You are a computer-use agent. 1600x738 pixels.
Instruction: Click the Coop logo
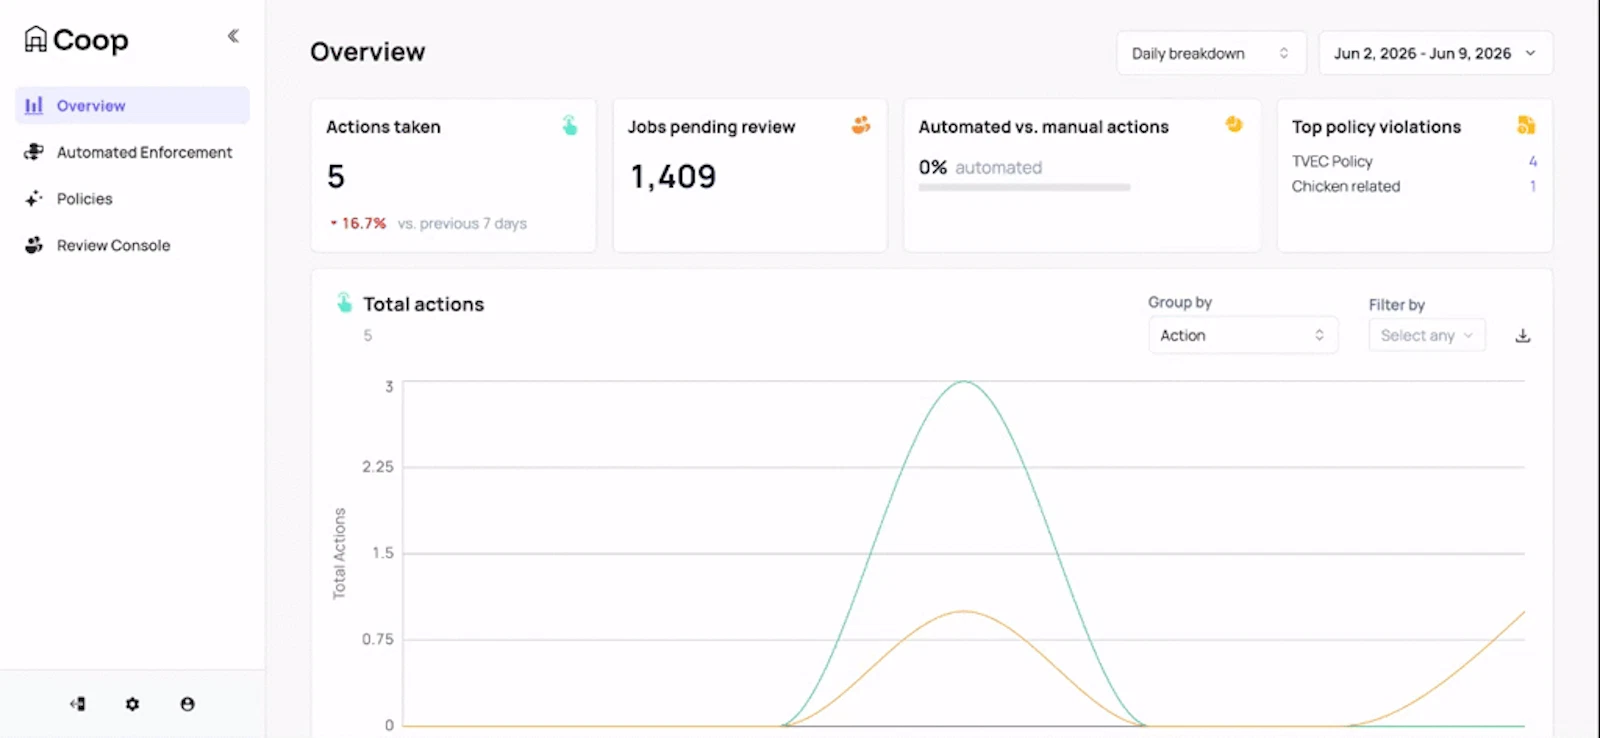[x=77, y=40]
